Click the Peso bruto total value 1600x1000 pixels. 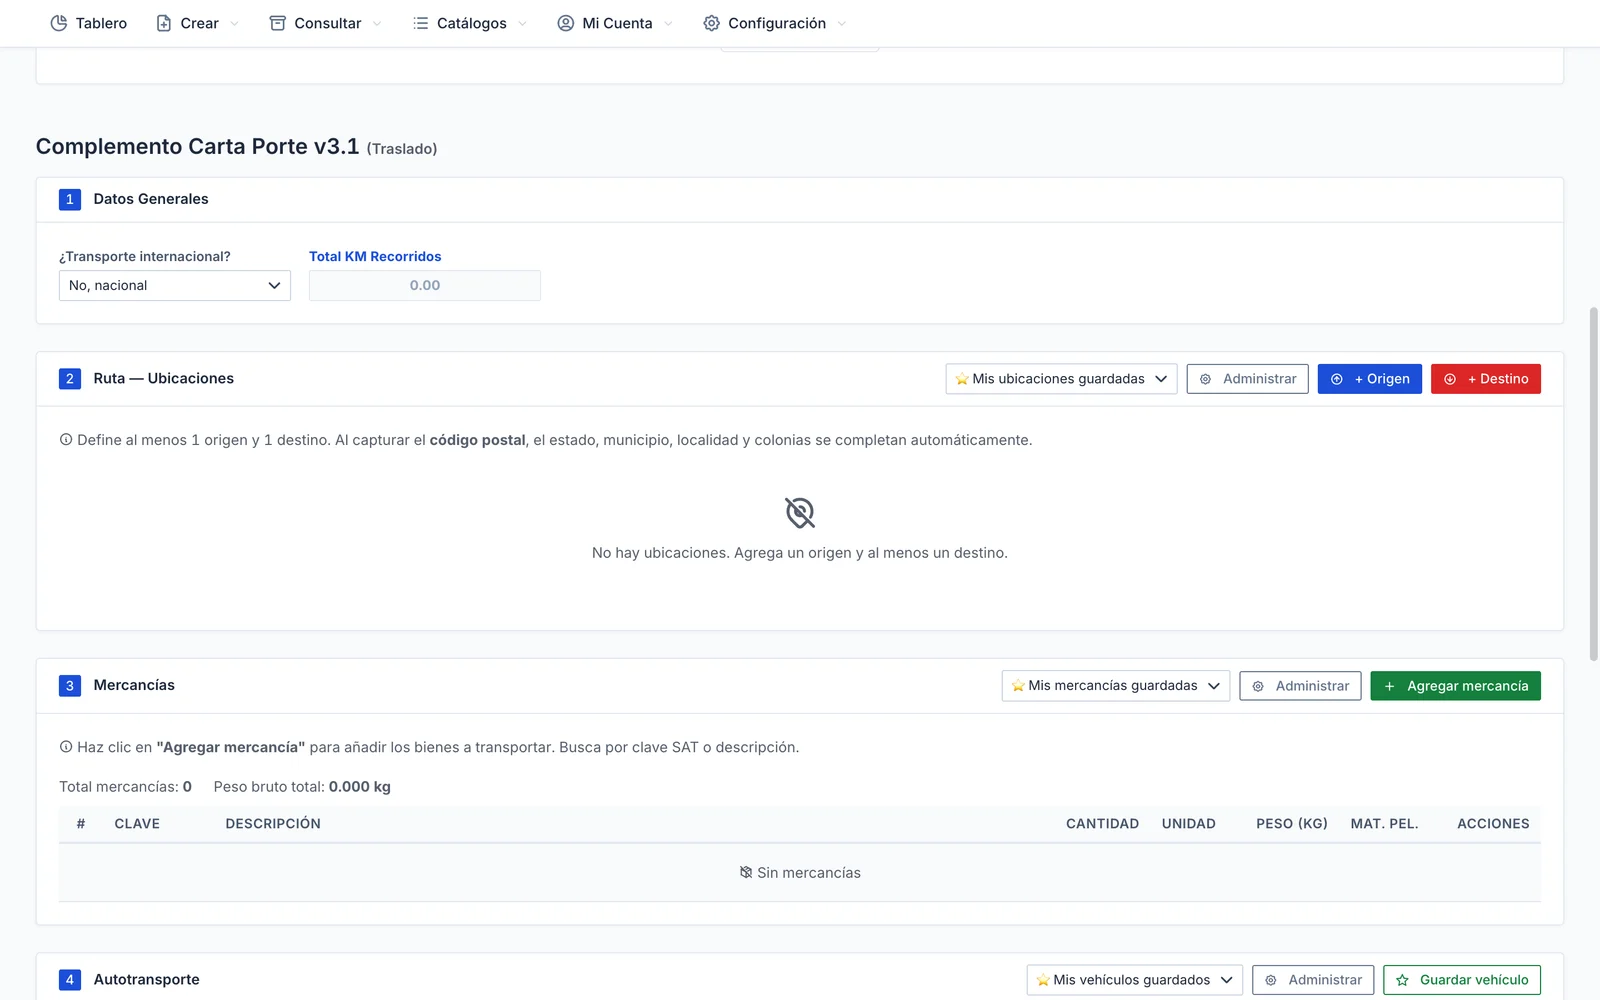pos(360,787)
